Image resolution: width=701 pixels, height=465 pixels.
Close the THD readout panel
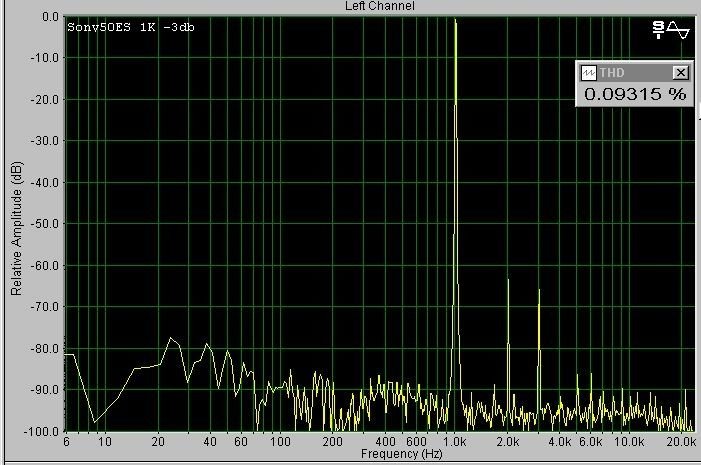tap(680, 72)
